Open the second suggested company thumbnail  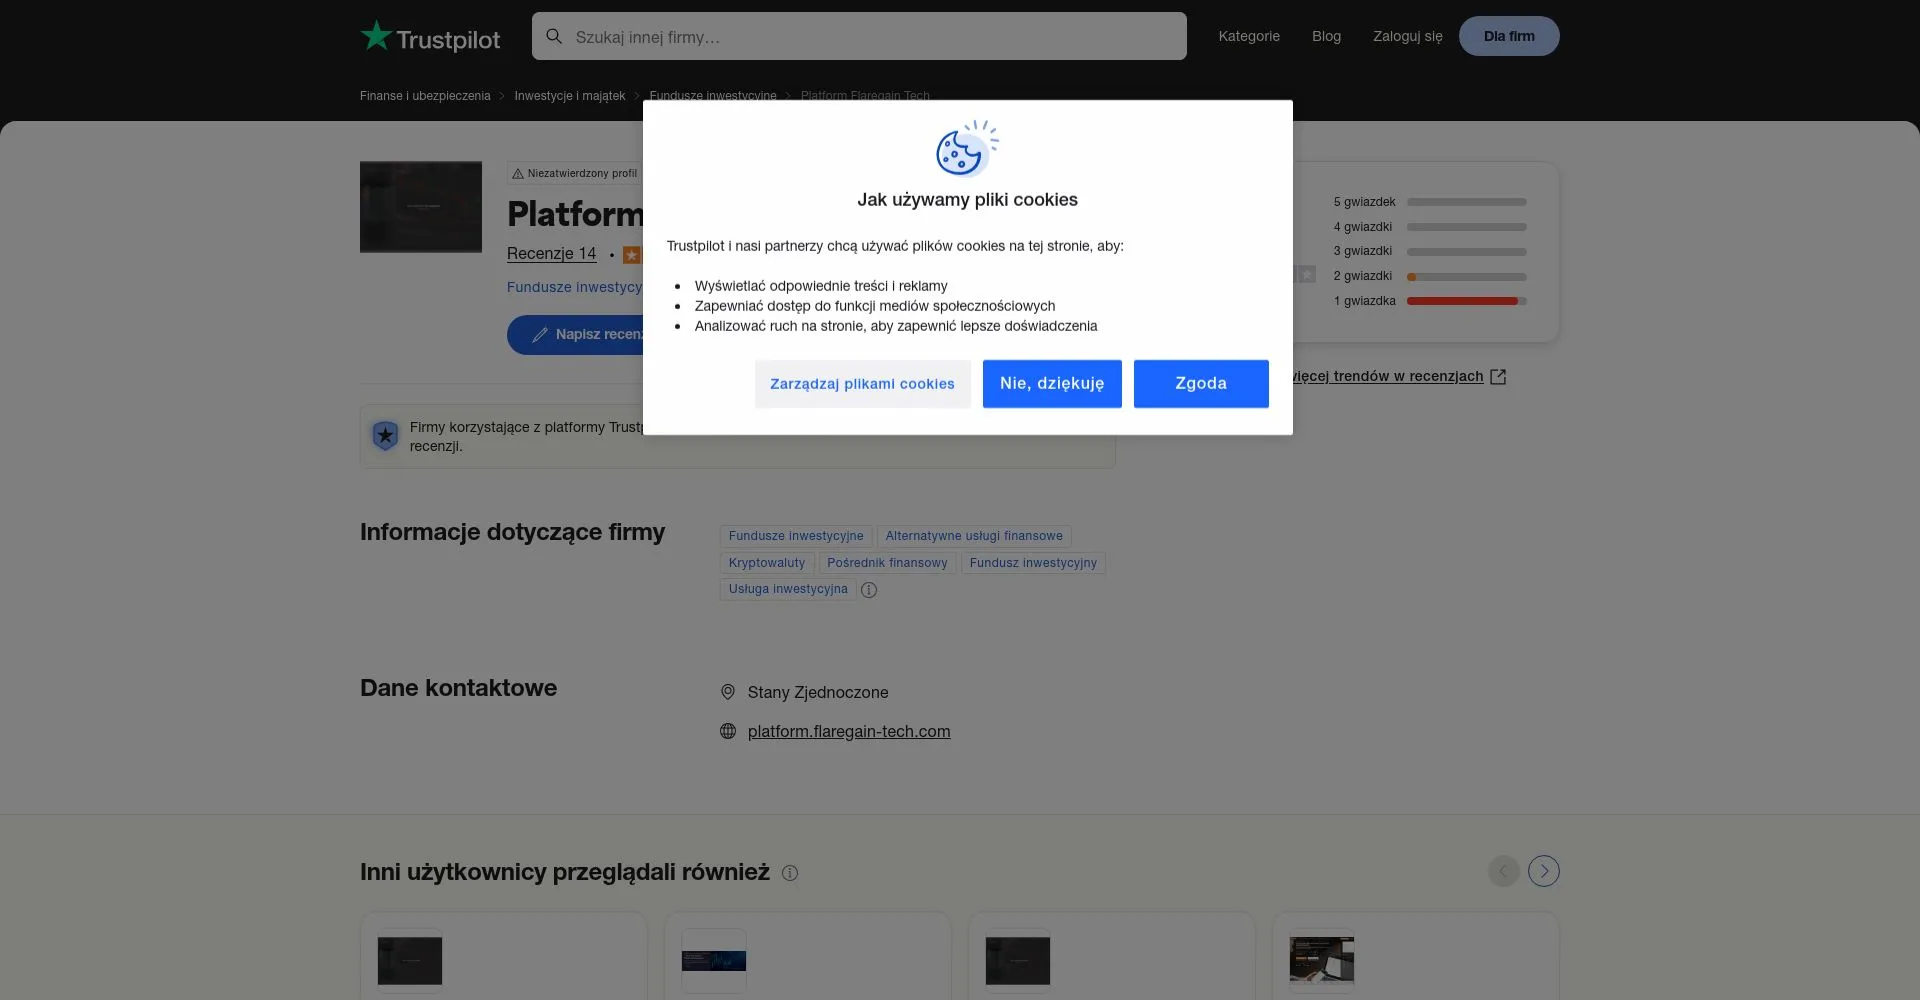coord(714,961)
